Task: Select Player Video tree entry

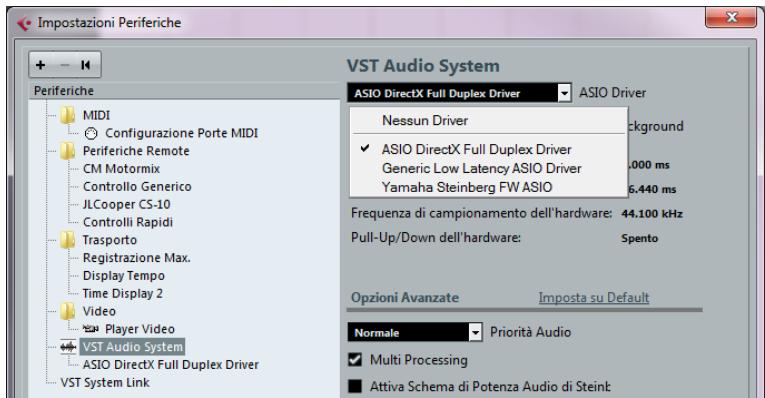Action: [x=140, y=329]
